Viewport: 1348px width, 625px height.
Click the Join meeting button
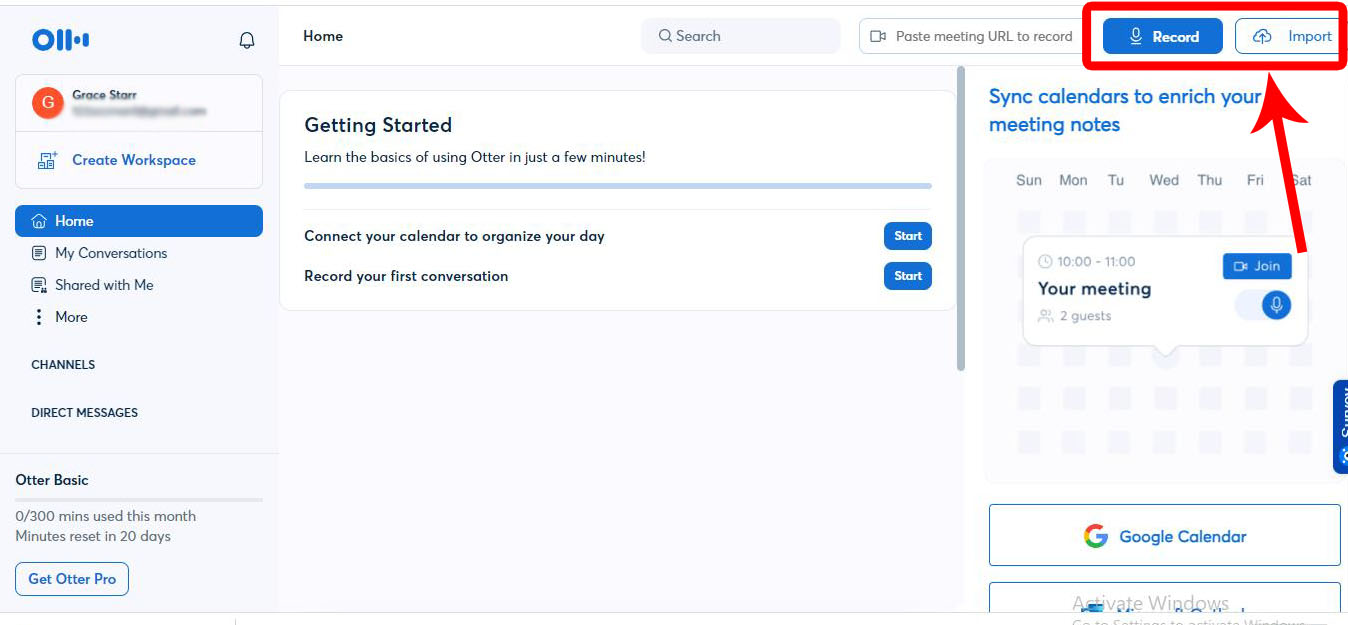[1257, 266]
